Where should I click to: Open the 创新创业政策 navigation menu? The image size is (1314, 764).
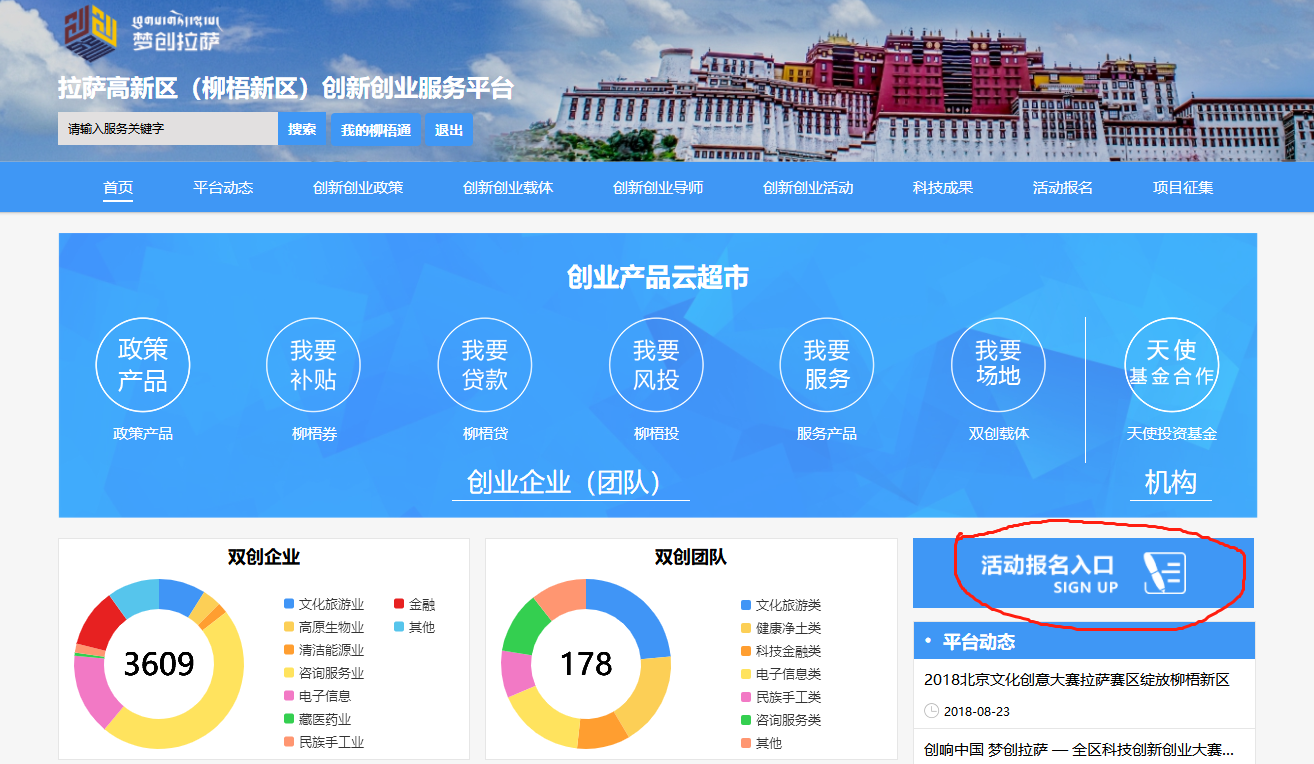pos(358,188)
